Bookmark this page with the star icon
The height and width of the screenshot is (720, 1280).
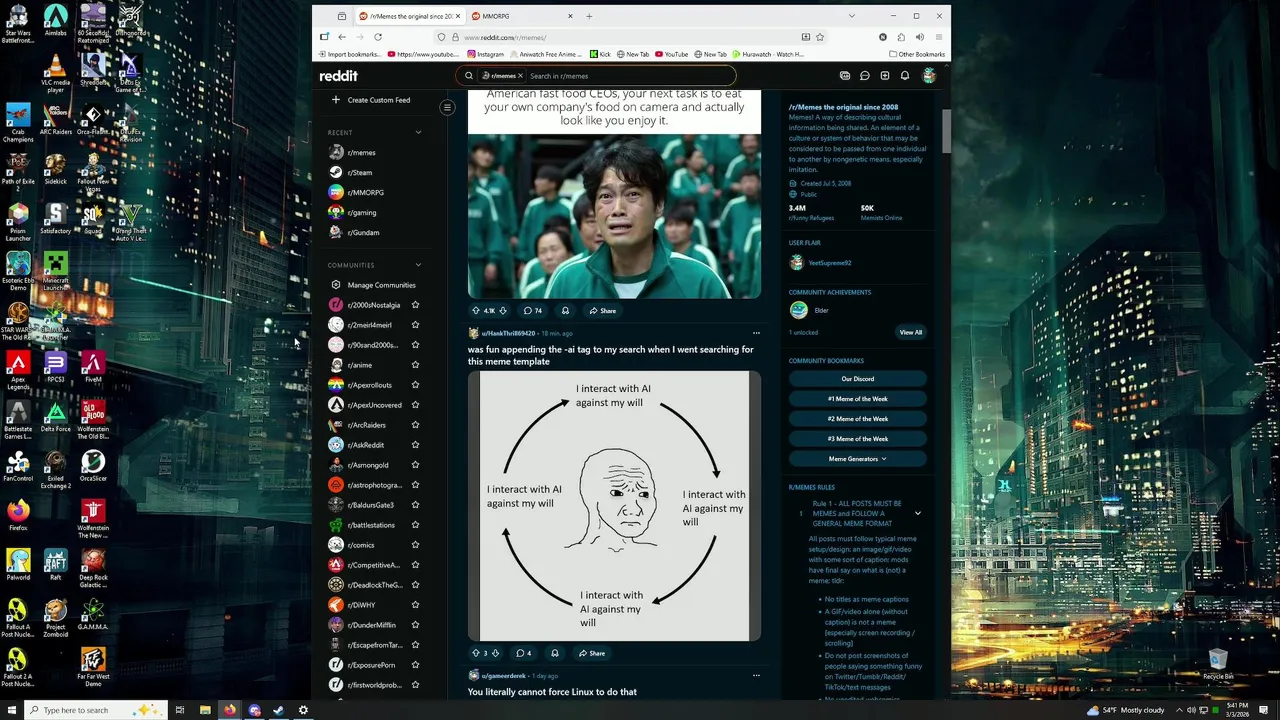point(820,37)
